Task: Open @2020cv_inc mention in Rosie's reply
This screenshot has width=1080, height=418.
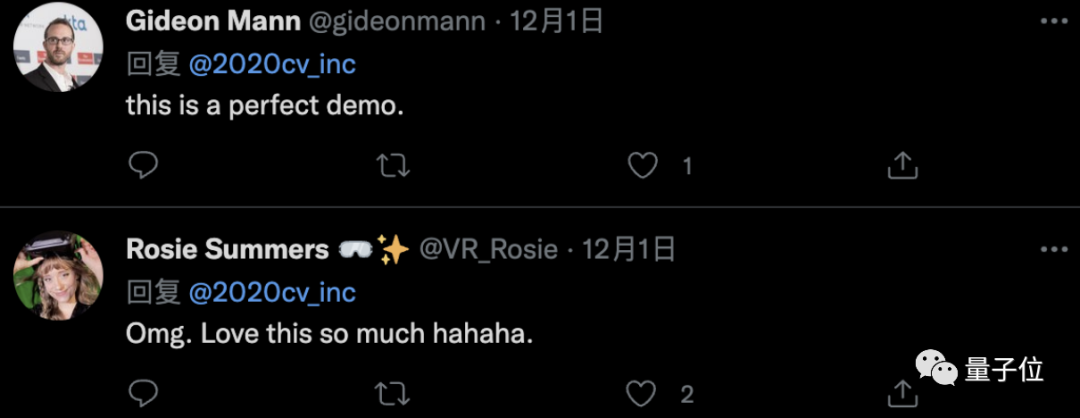Action: tap(272, 293)
